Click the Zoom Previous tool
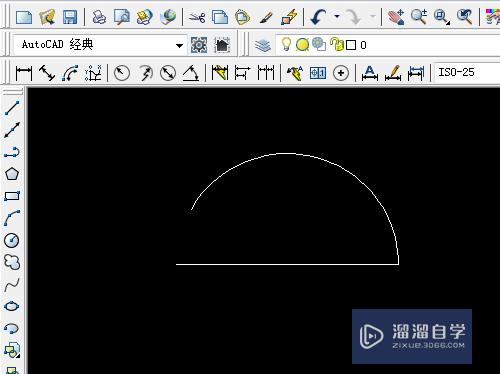 tap(464, 17)
